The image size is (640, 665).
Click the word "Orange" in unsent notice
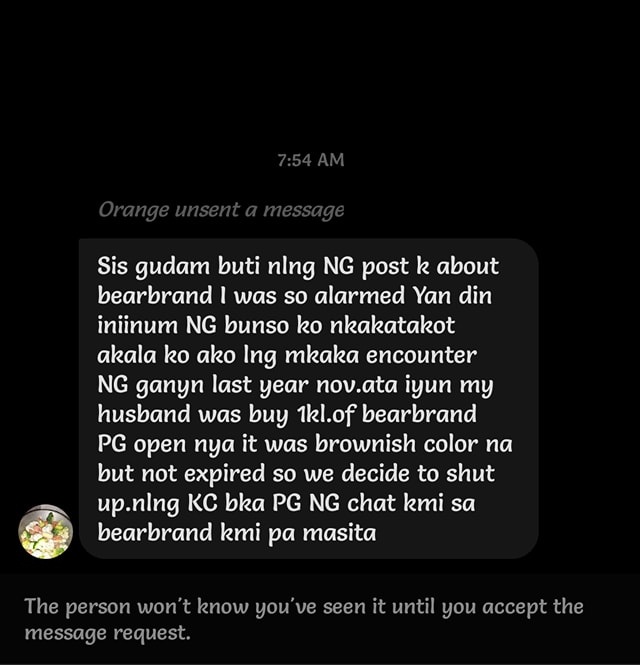tap(133, 211)
